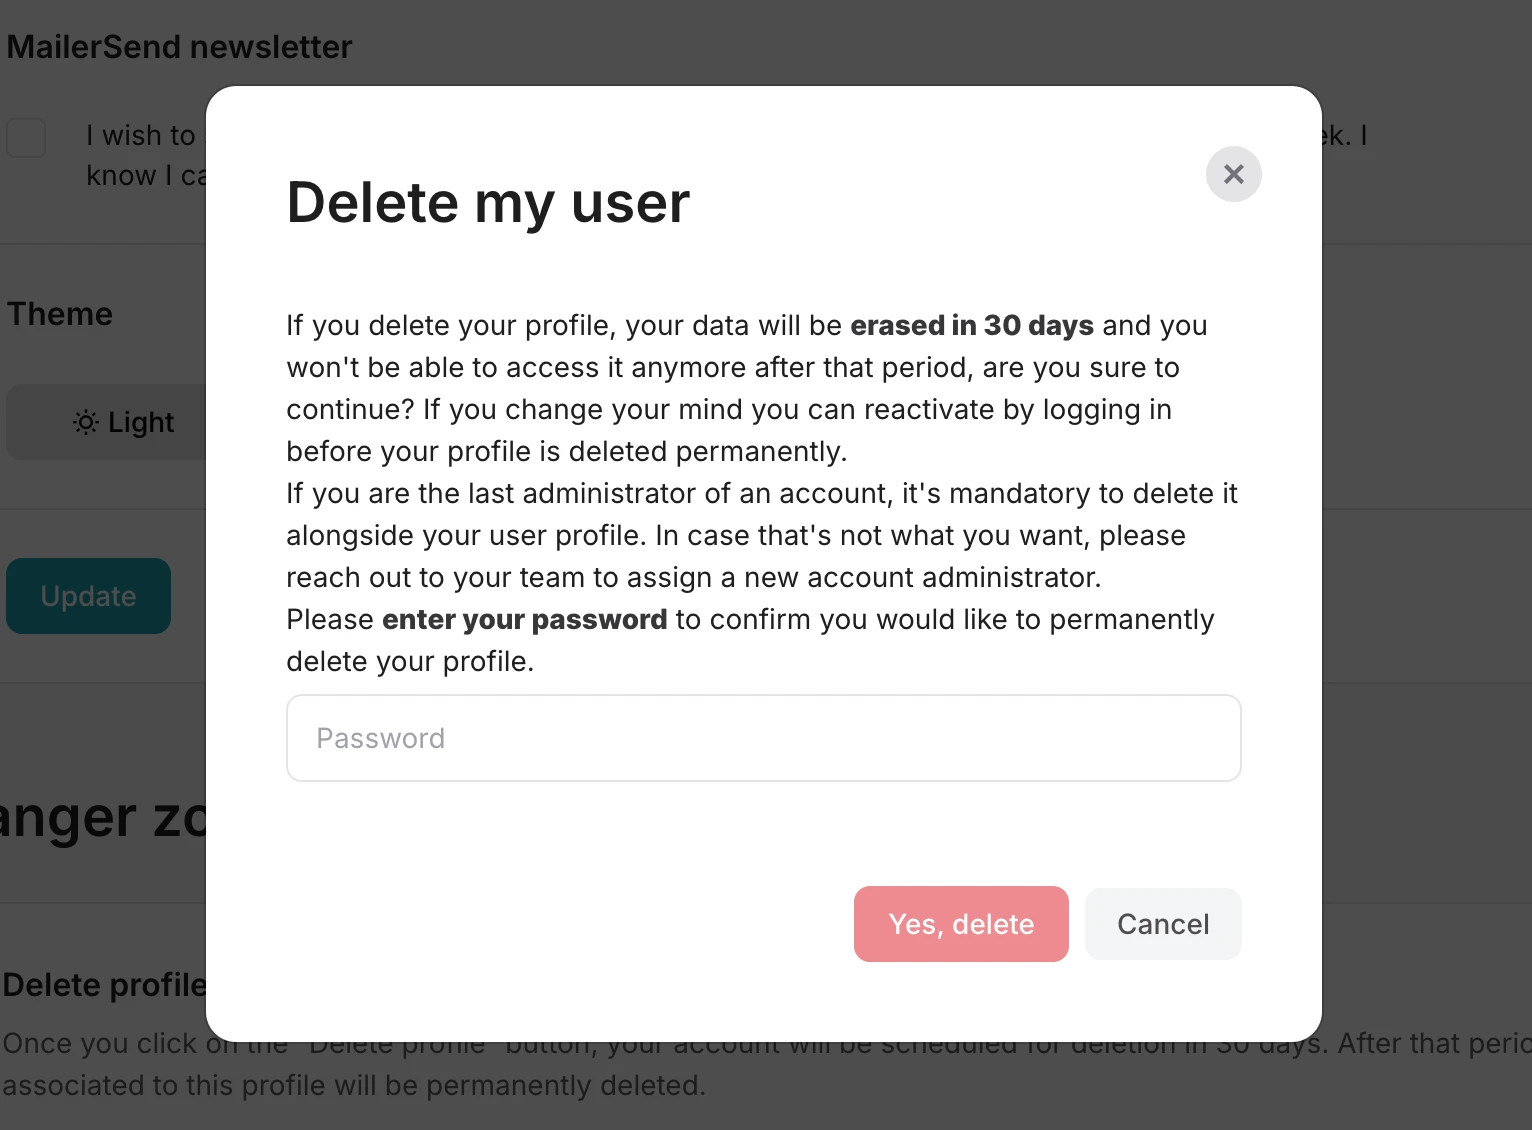Screen dimensions: 1532x1130
Task: Close the Delete my user dialog
Action: 1233,174
